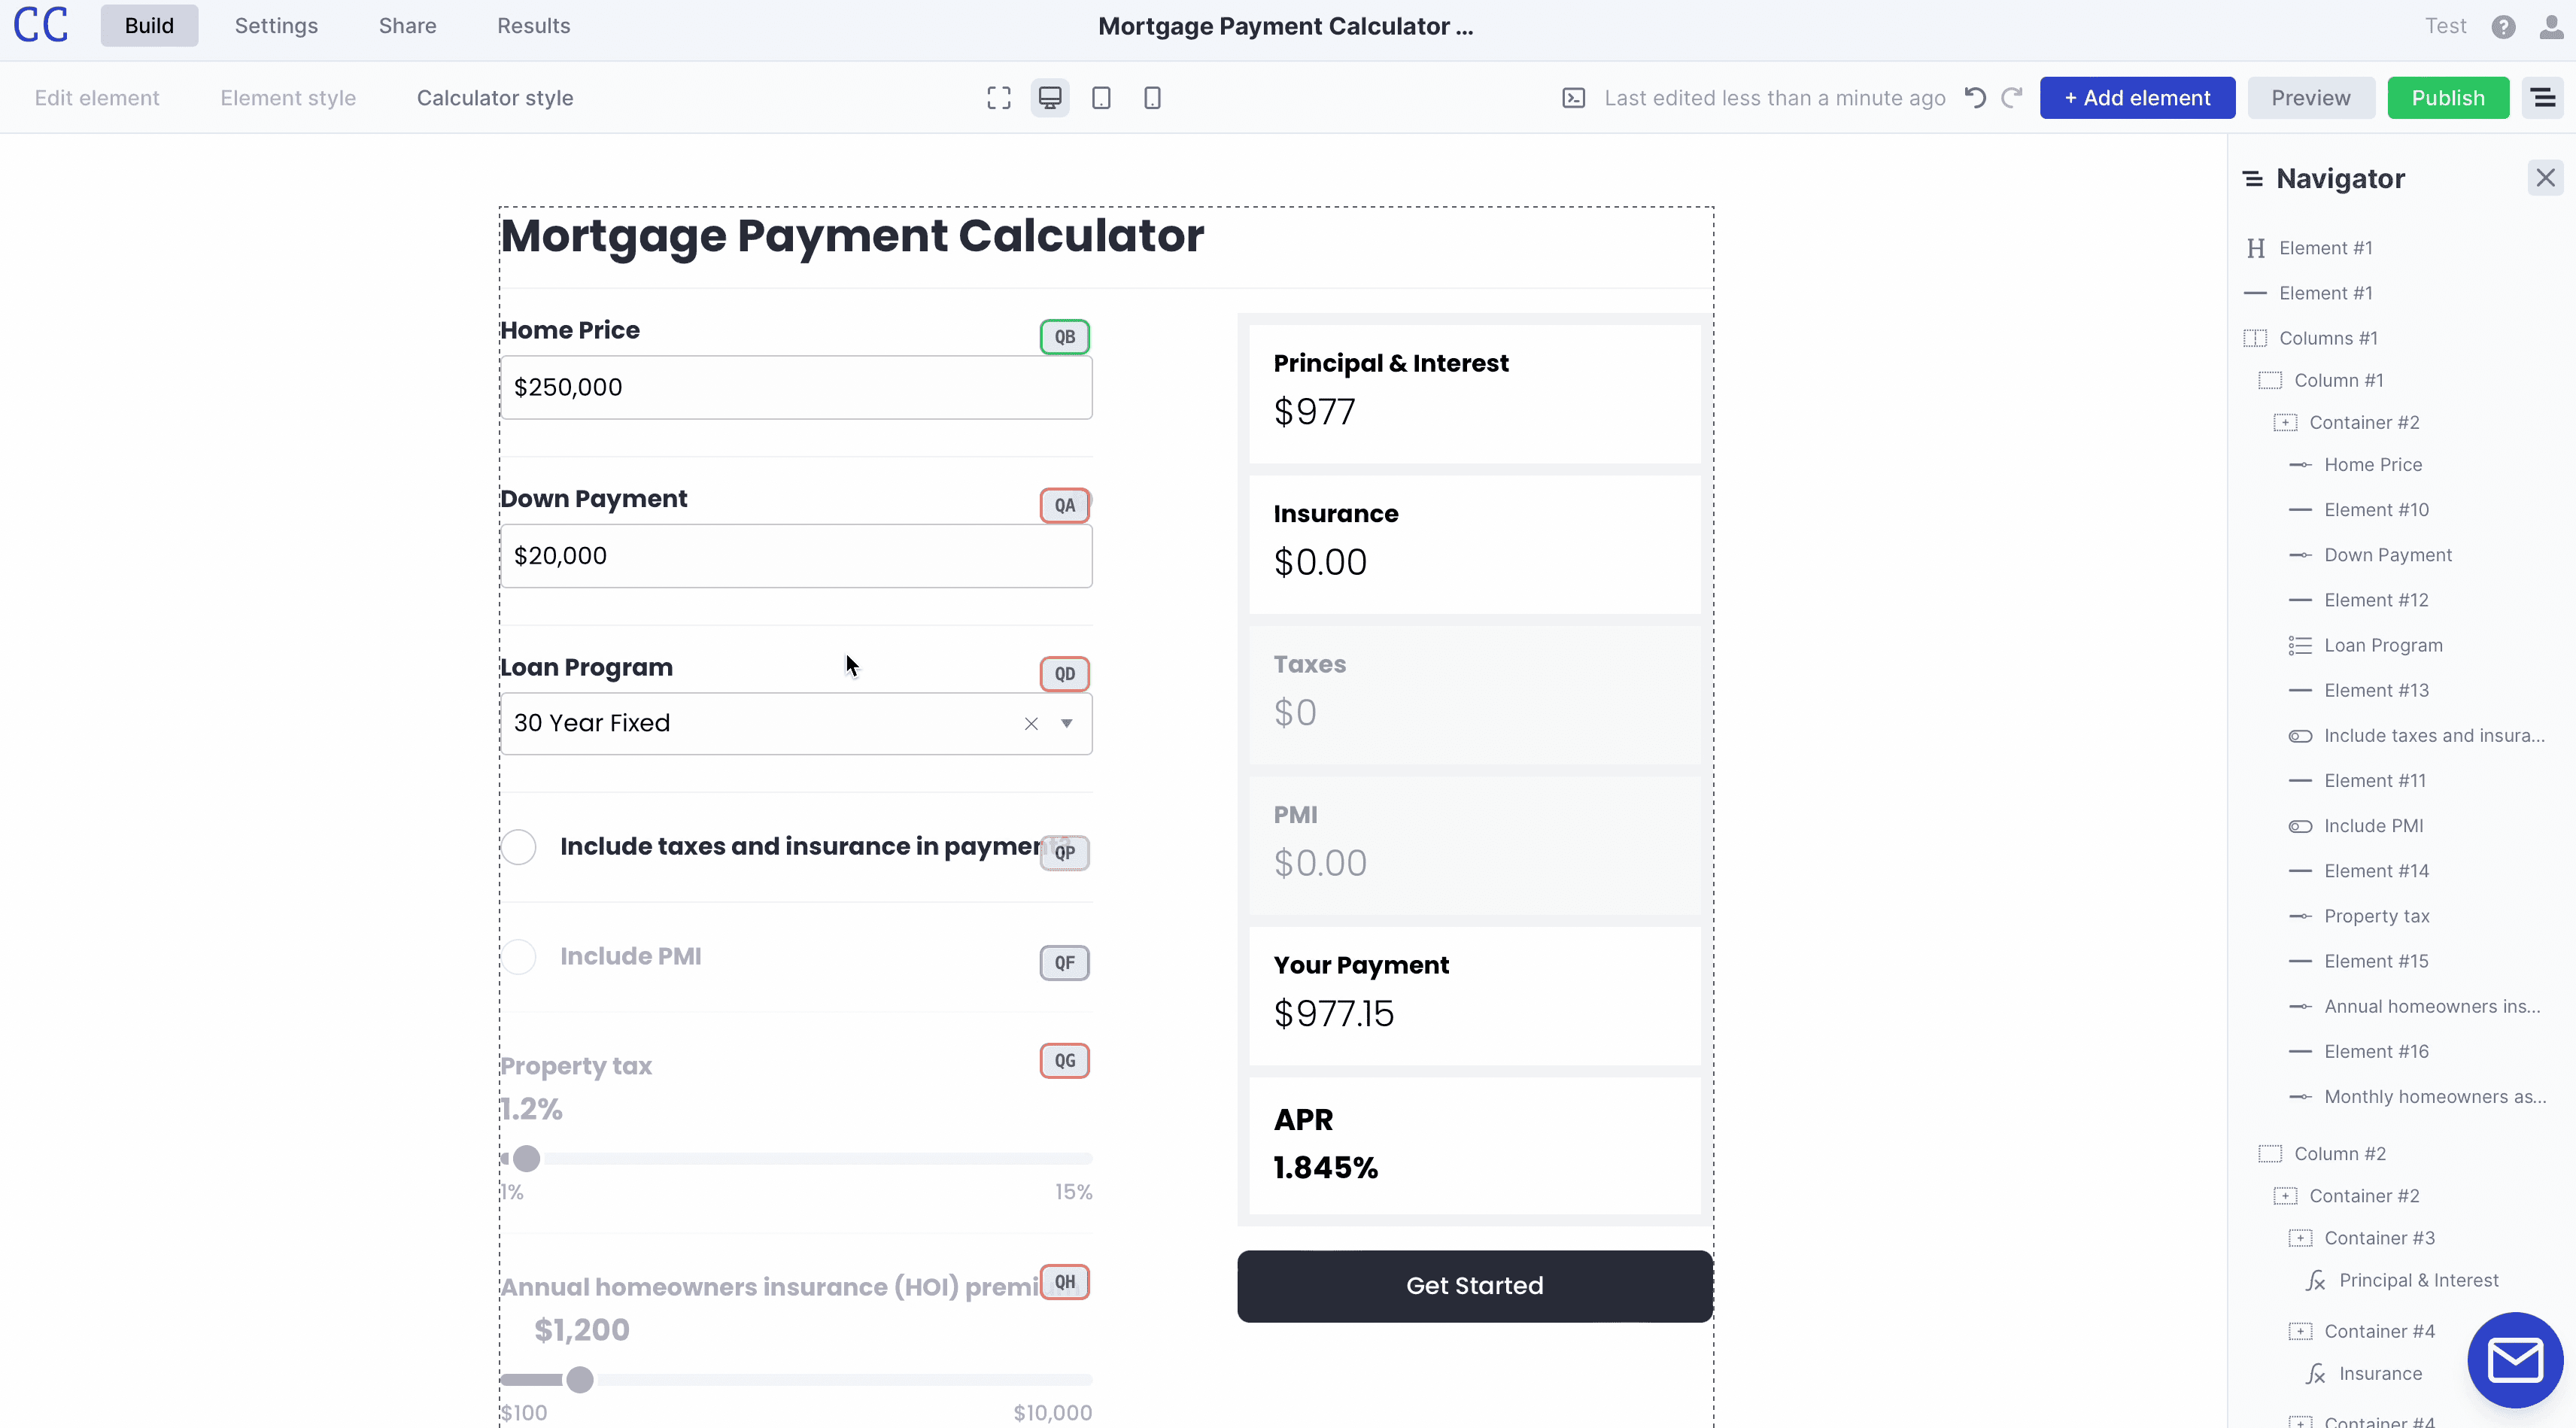Screen dimensions: 2576x1428
Task: Open the chat mail bubble icon
Action: [2515, 1360]
